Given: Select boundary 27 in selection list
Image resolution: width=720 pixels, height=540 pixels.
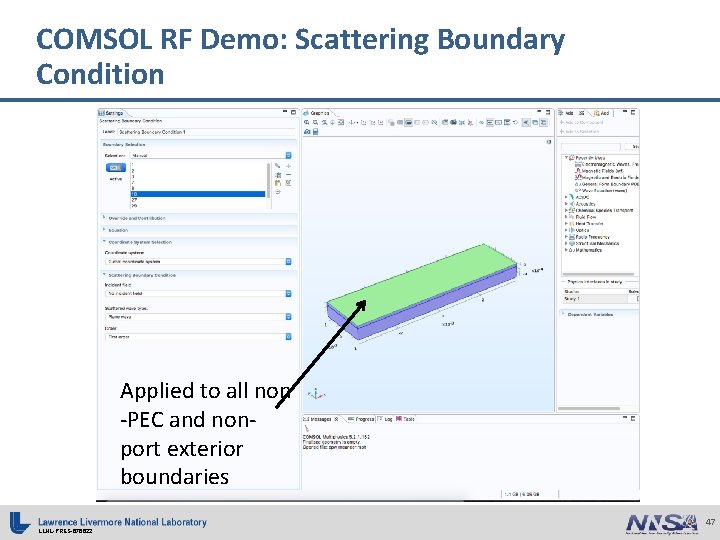Looking at the screenshot, I should click(198, 200).
